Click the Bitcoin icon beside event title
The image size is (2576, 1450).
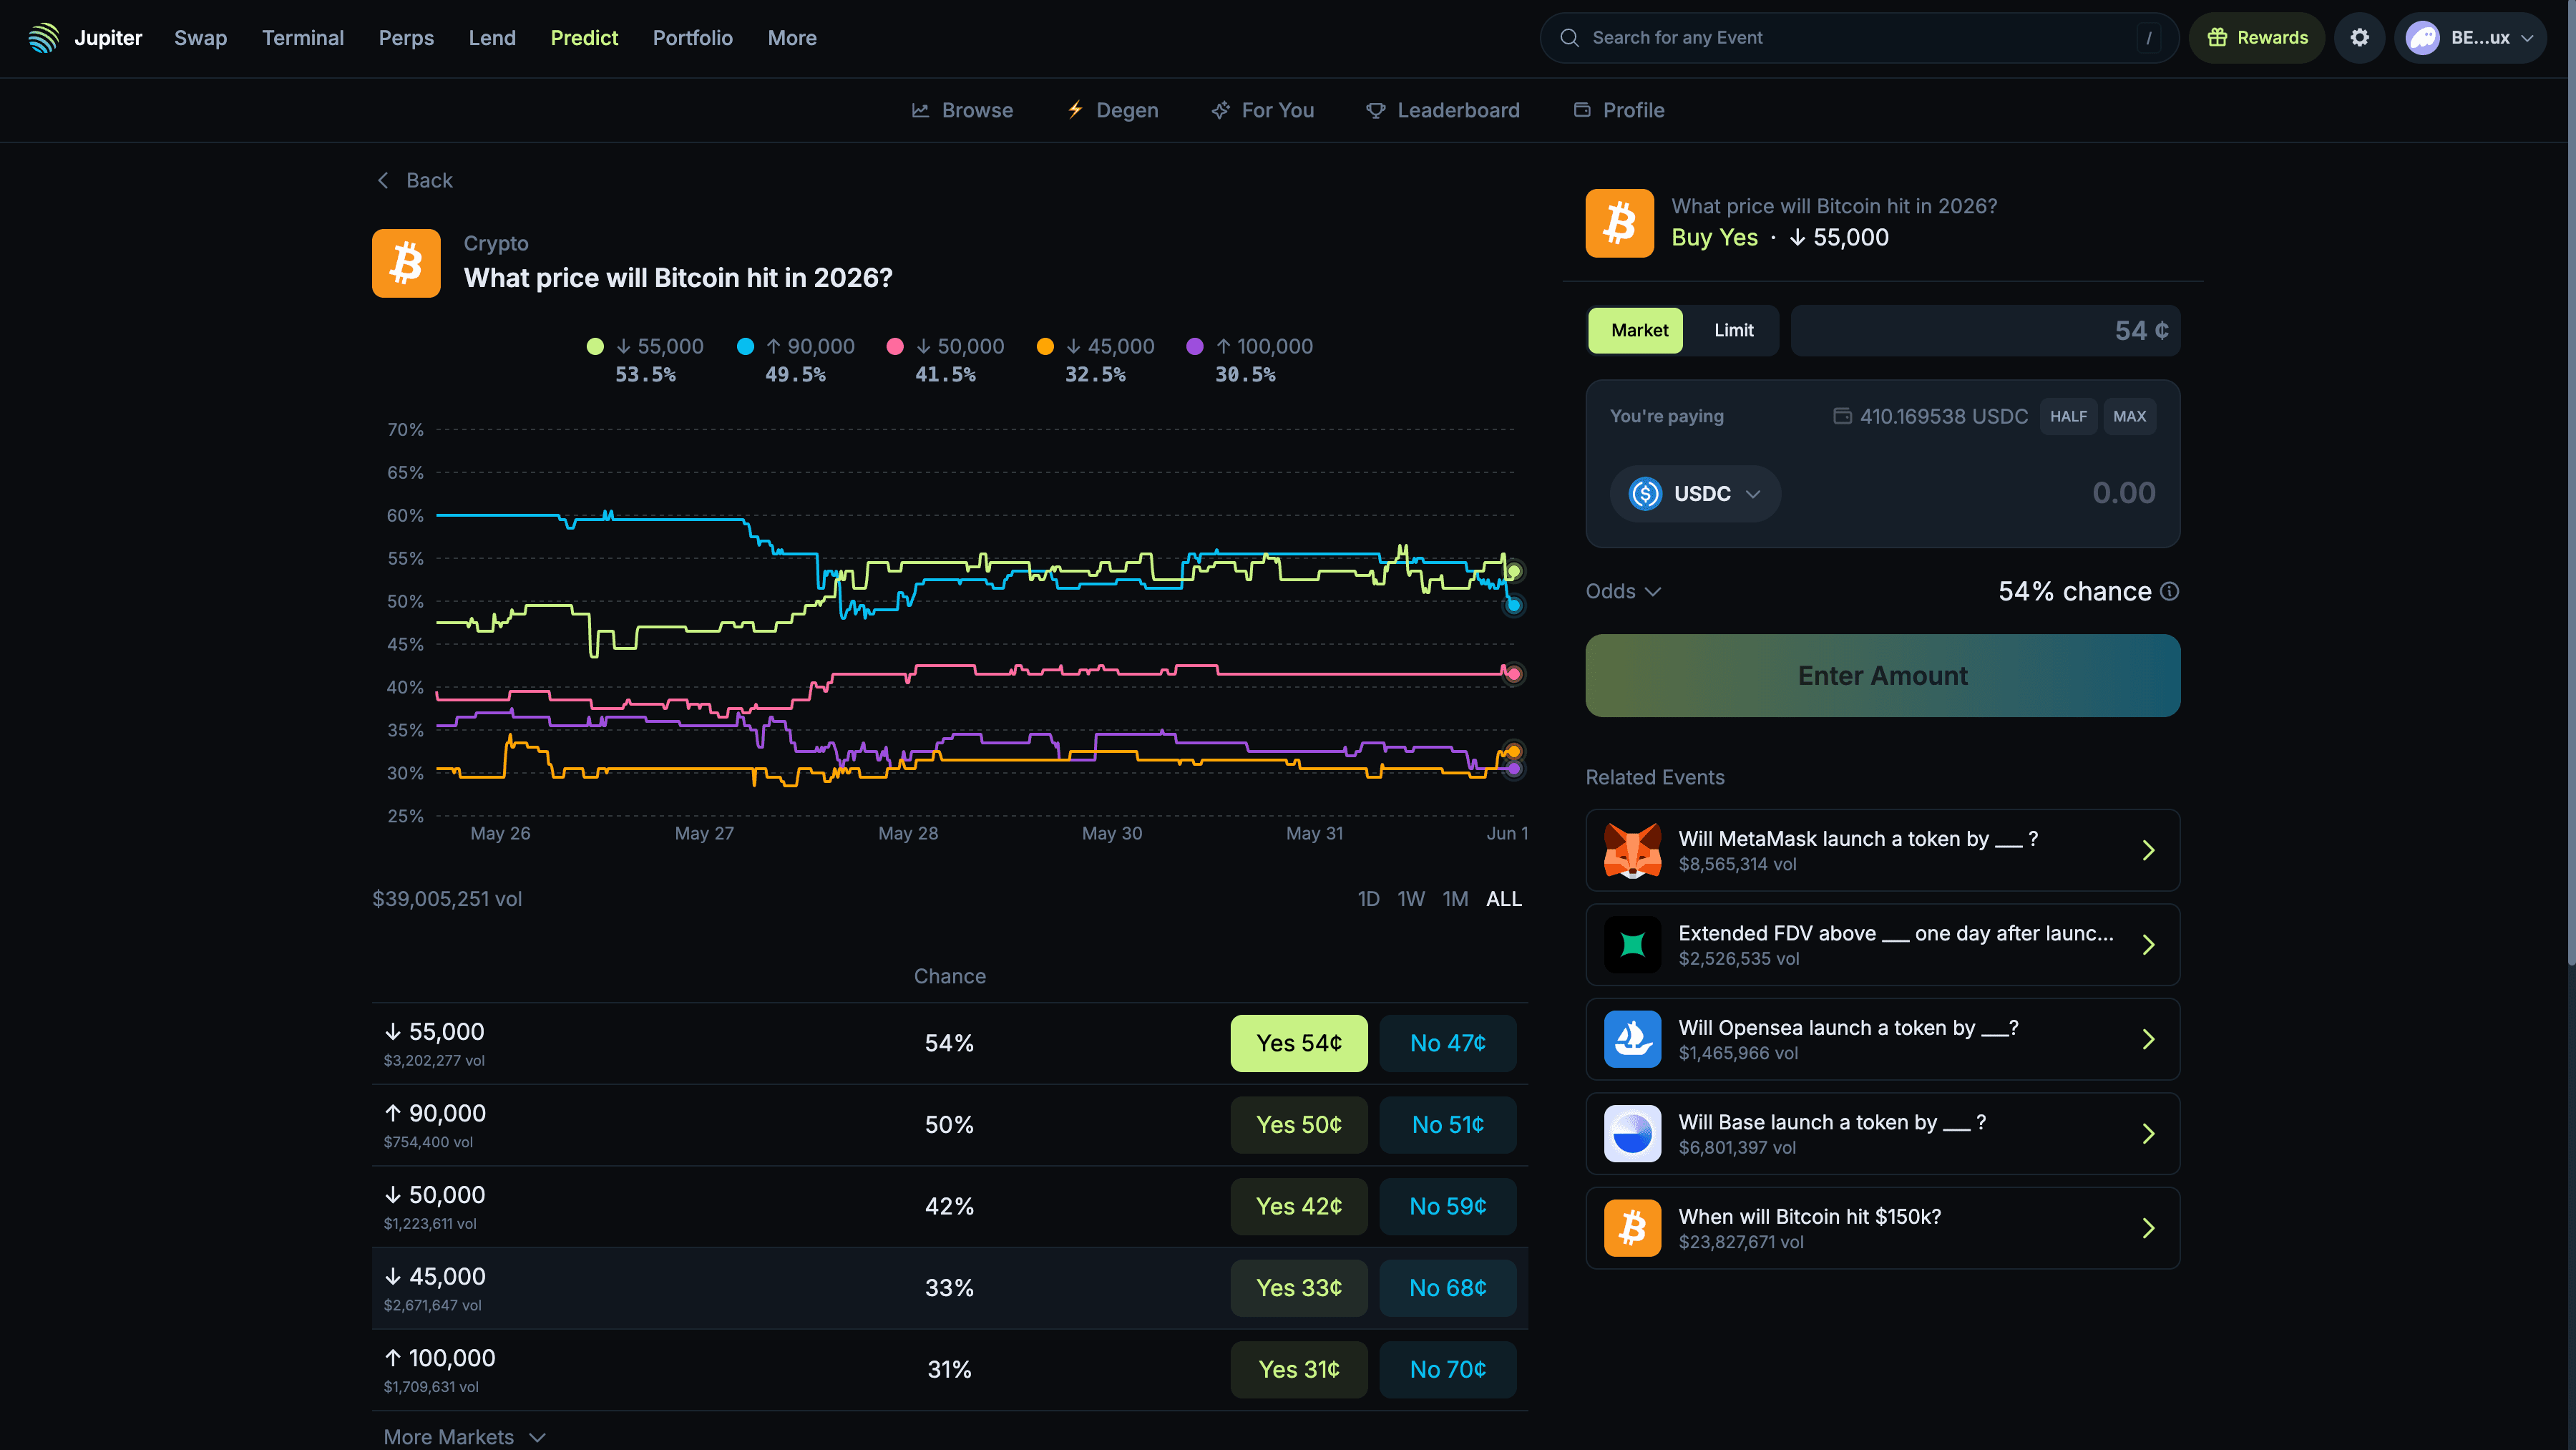pos(406,263)
